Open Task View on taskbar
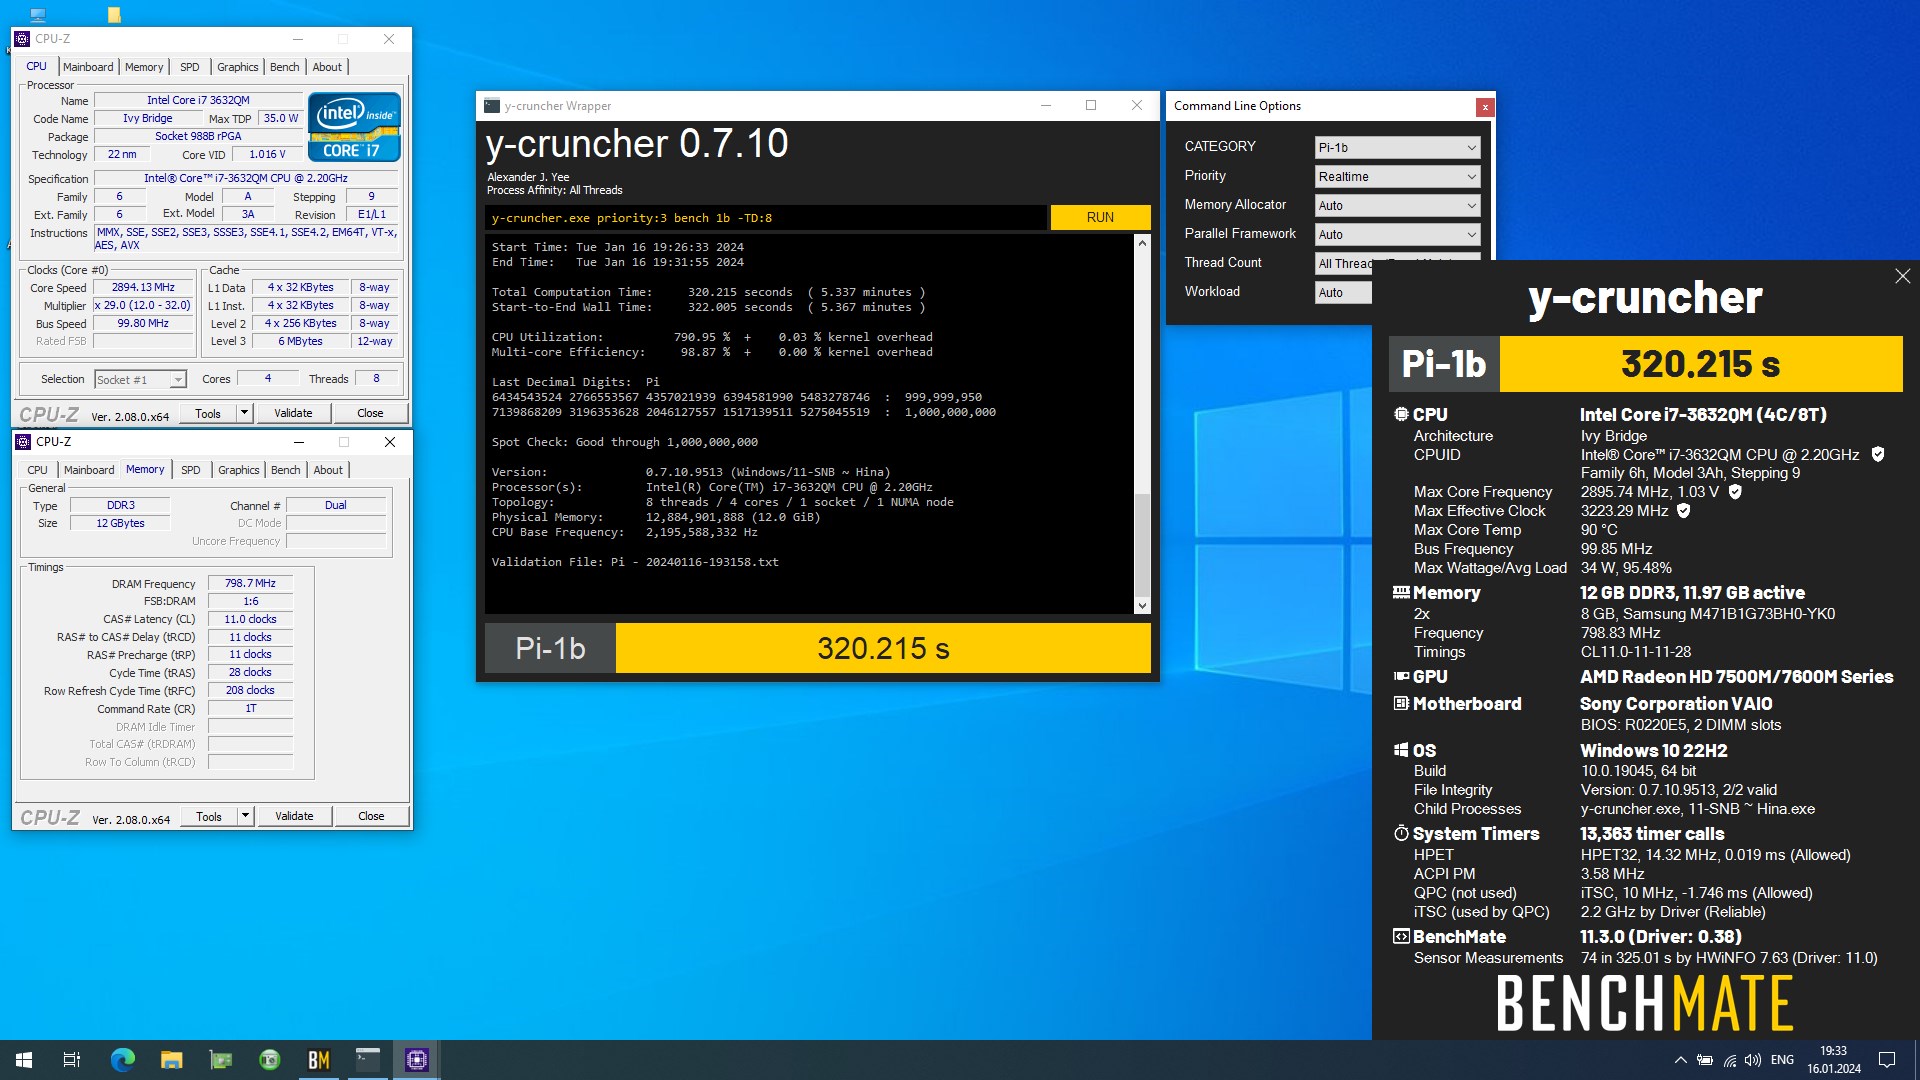Screen dimensions: 1920x1080 [72, 1060]
